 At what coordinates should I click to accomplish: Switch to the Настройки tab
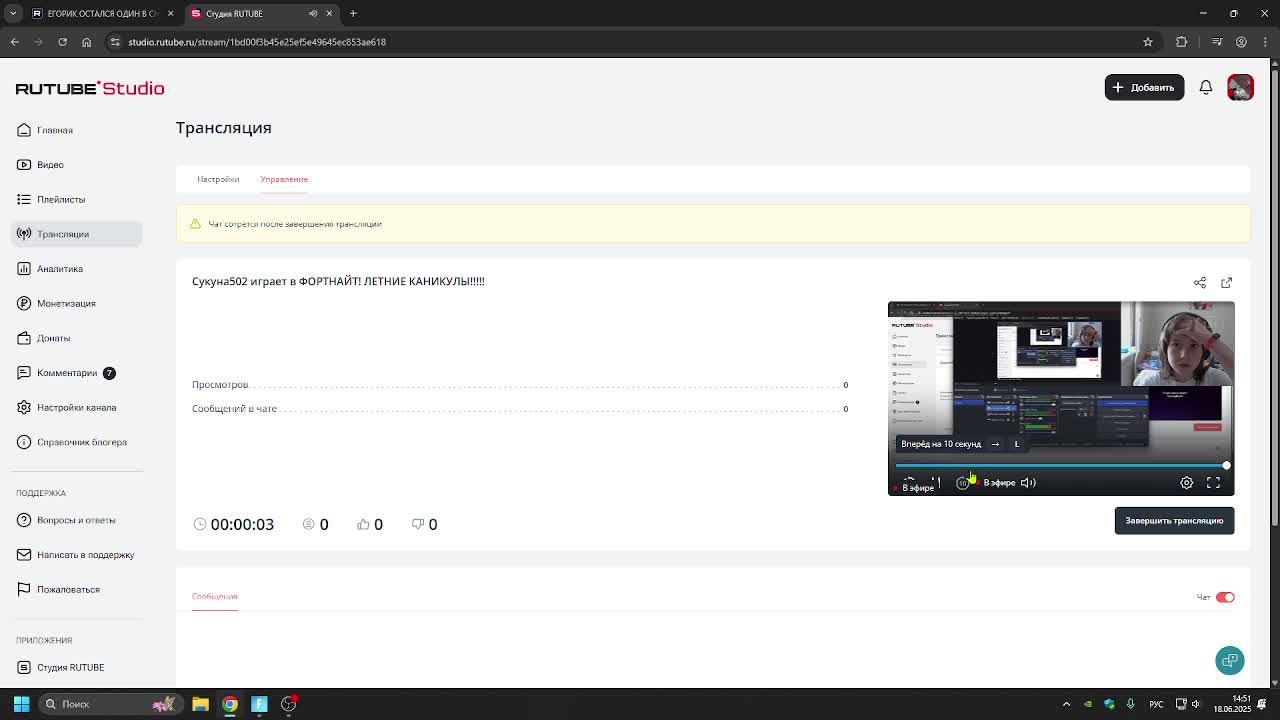coord(218,179)
